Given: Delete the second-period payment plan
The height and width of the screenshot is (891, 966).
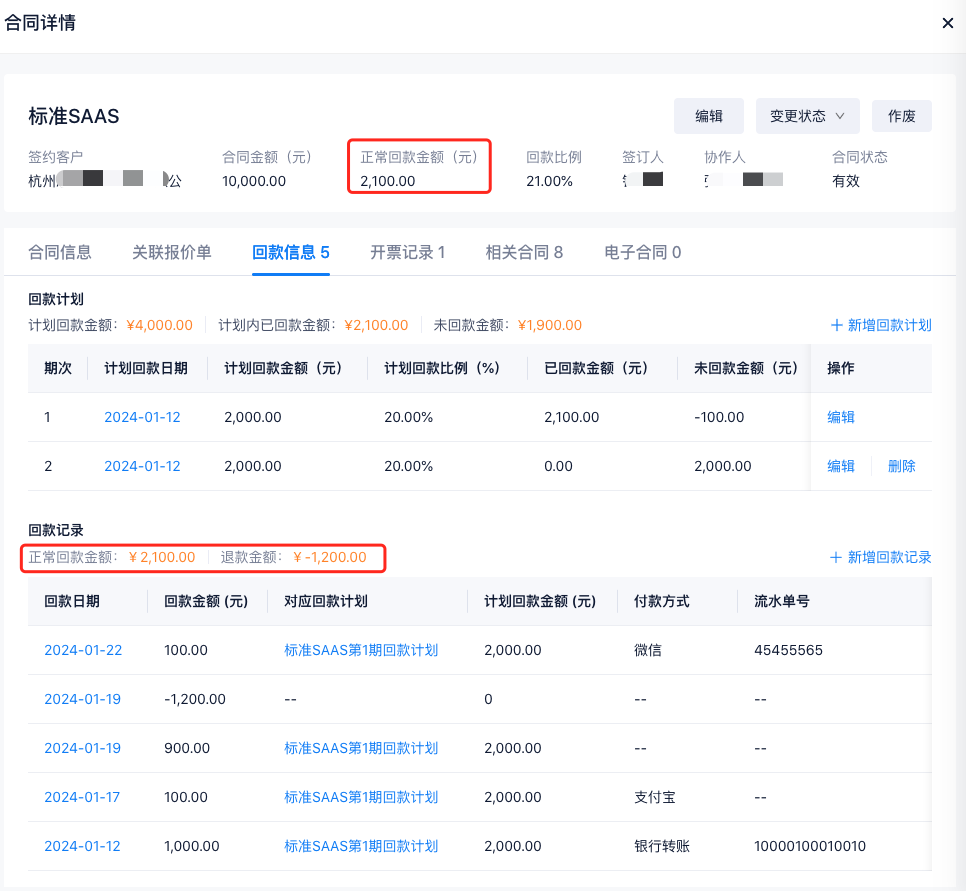Looking at the screenshot, I should pyautogui.click(x=902, y=466).
